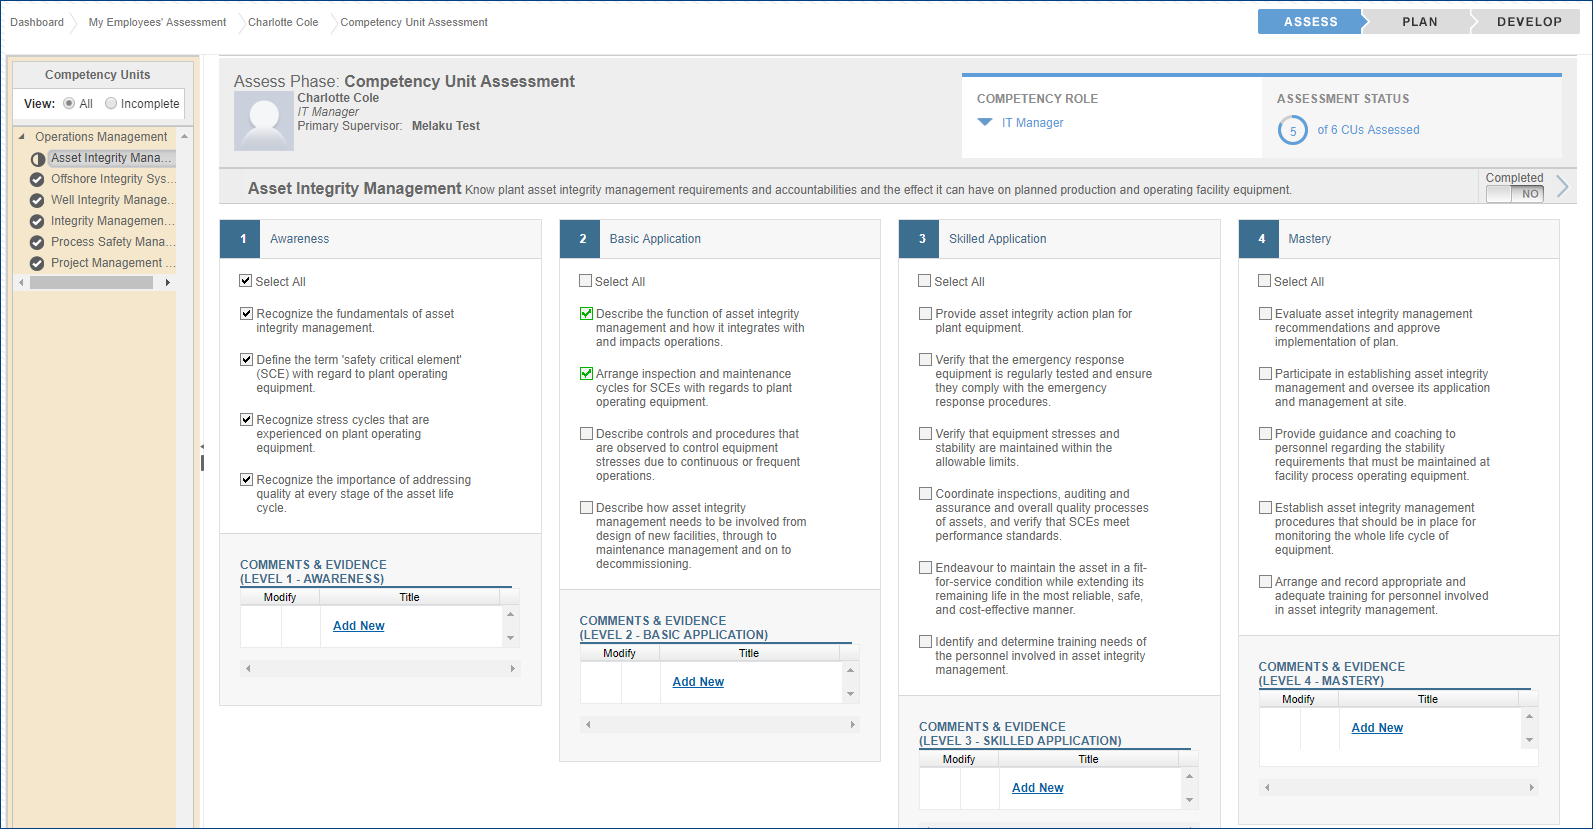Viewport: 1593px width, 829px height.
Task: Switch to the DEVELOP phase tab
Action: click(x=1529, y=22)
